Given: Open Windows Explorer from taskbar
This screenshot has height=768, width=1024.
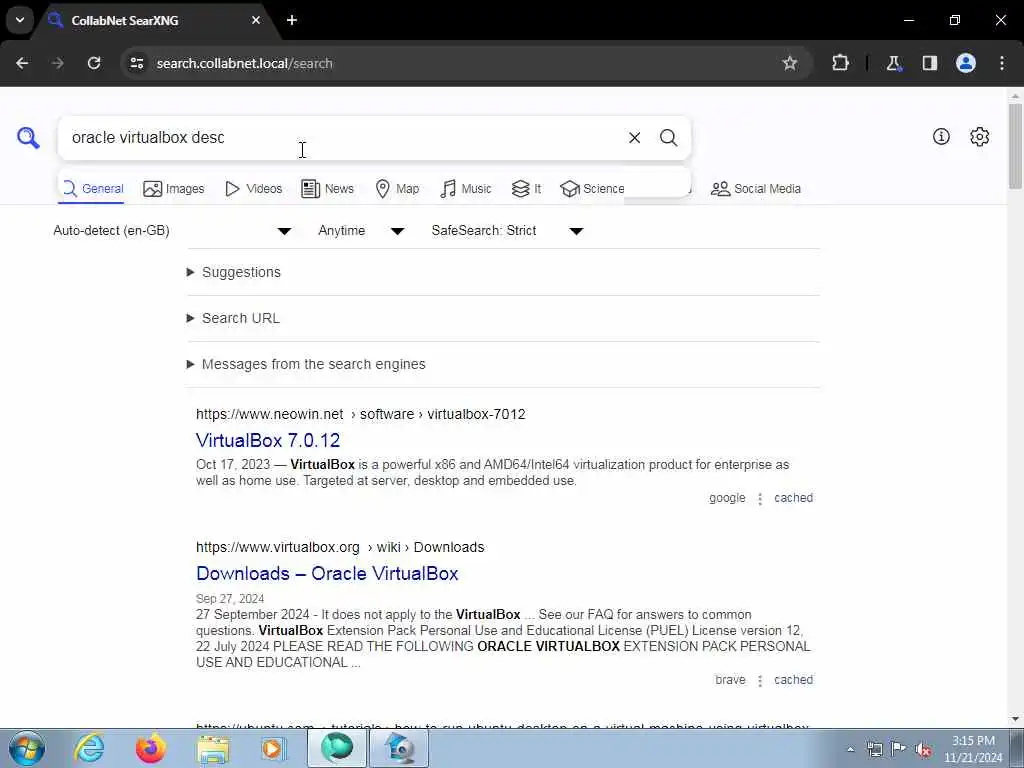Looking at the screenshot, I should pyautogui.click(x=213, y=749).
